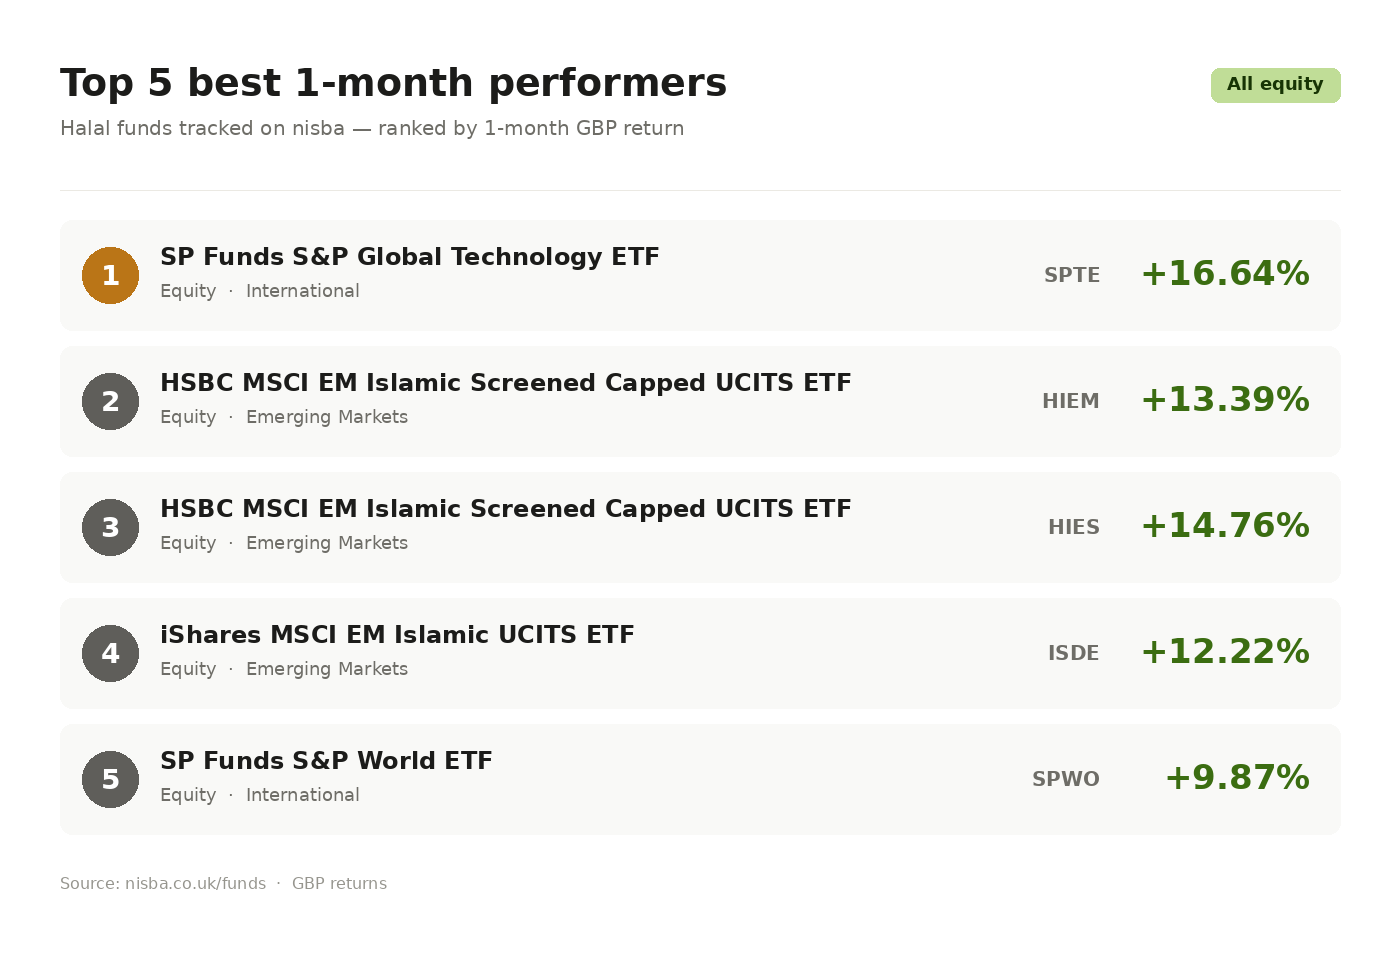Viewport: 1400px width, 954px height.
Task: Click the gray rank 4 badge
Action: (110, 653)
